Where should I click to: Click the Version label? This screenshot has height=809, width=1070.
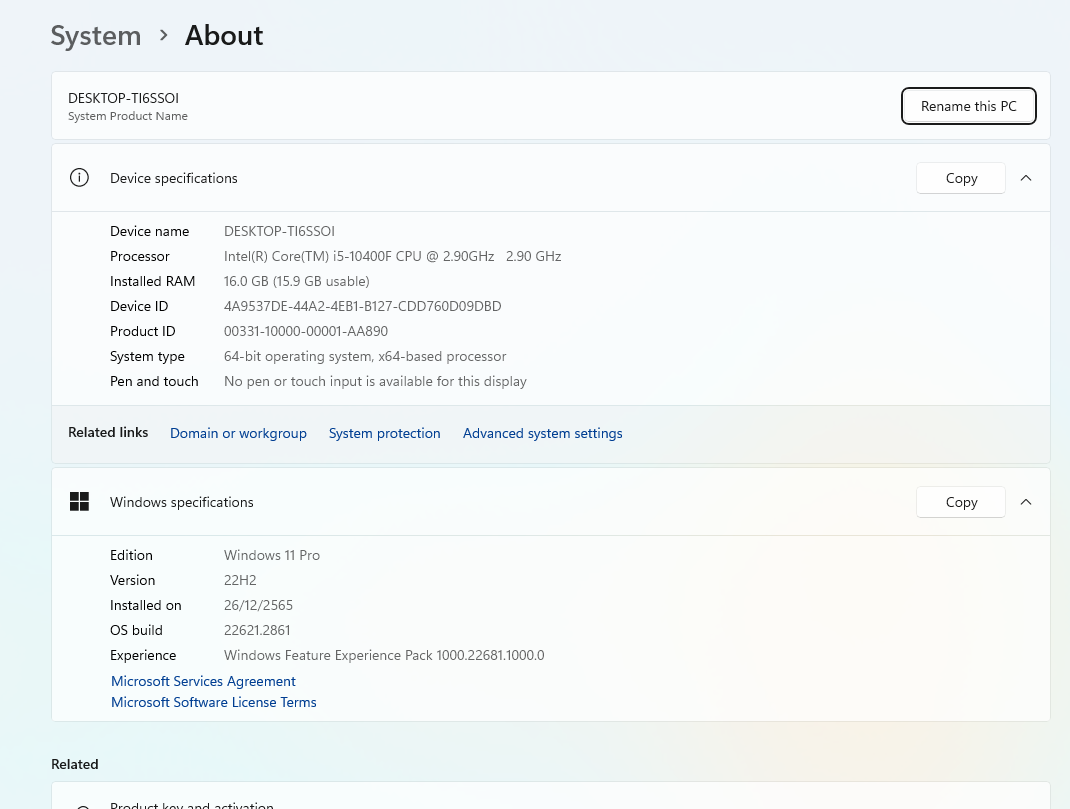[132, 580]
